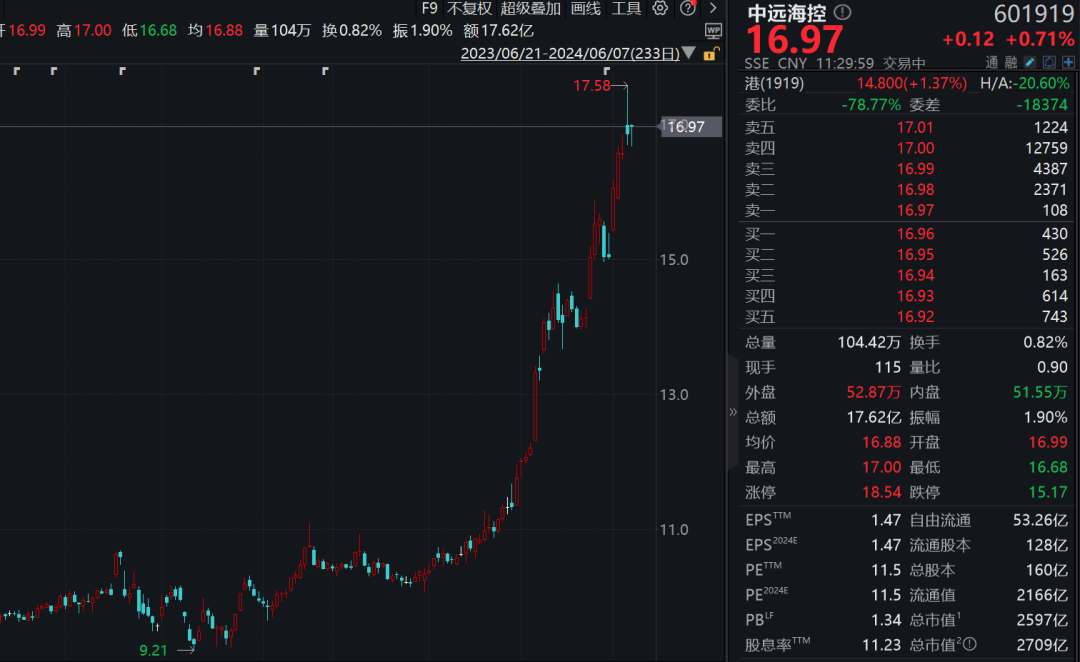The height and width of the screenshot is (662, 1080).
Task: Select the 画线 drawing tool button
Action: (x=585, y=8)
